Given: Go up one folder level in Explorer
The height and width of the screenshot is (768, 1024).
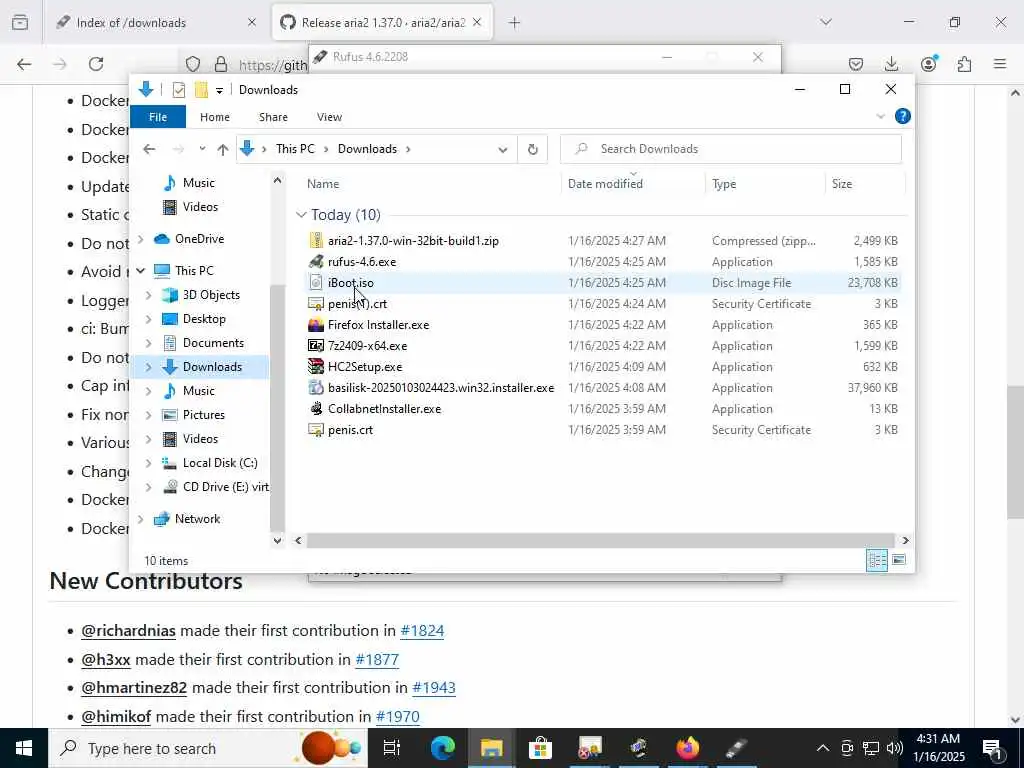Looking at the screenshot, I should pyautogui.click(x=223, y=150).
